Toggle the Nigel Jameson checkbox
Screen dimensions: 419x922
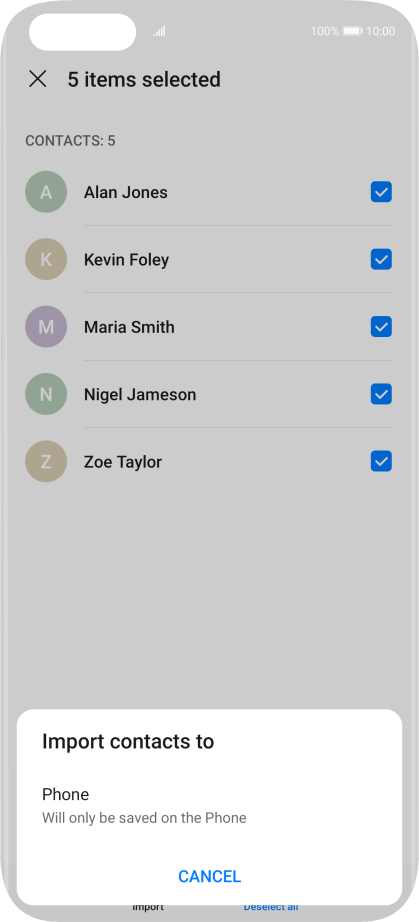pyautogui.click(x=381, y=394)
